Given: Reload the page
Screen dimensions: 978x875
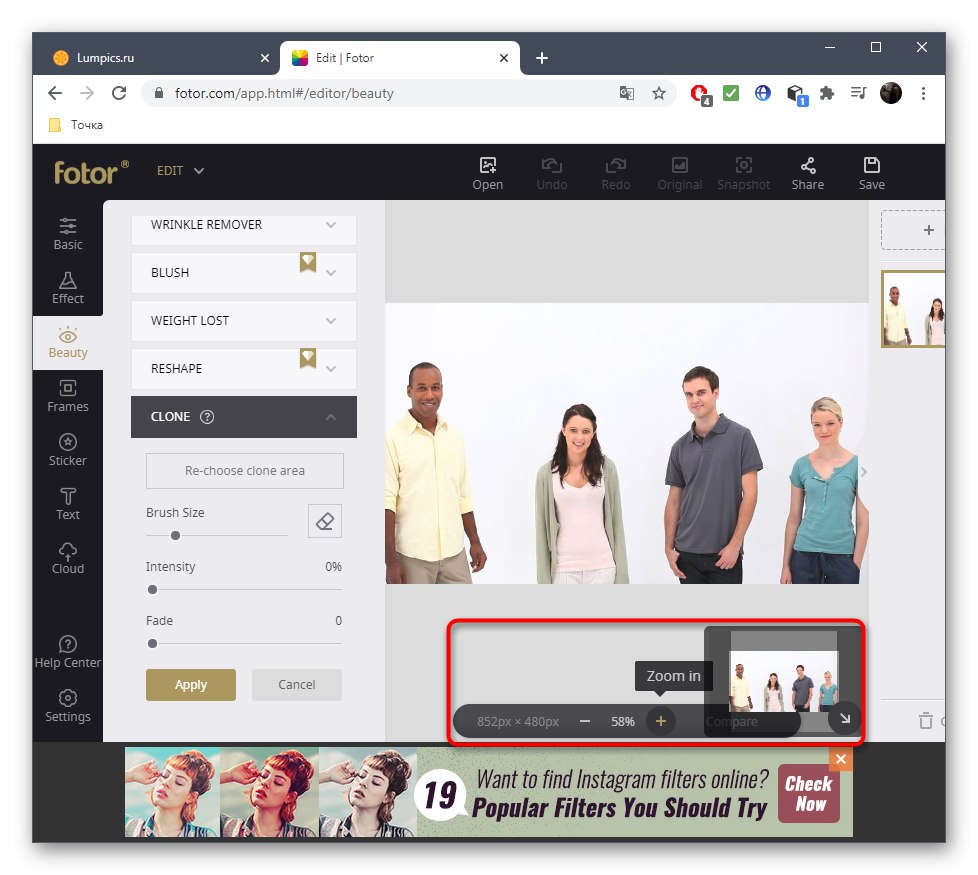Looking at the screenshot, I should (119, 93).
